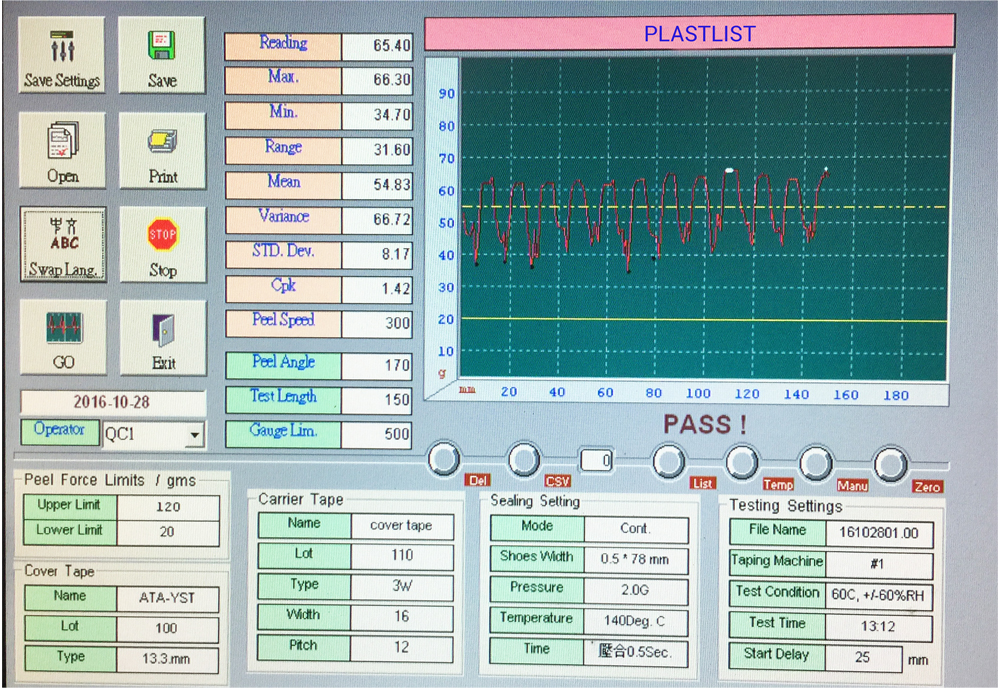This screenshot has height=688, width=1000.
Task: Open a file using the Open icon
Action: click(62, 150)
